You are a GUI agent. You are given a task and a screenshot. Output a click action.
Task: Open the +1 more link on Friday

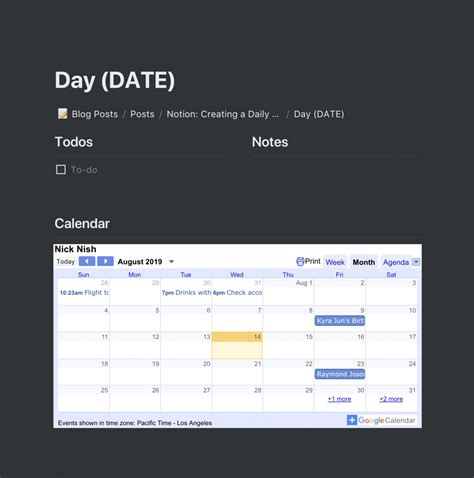(x=339, y=399)
